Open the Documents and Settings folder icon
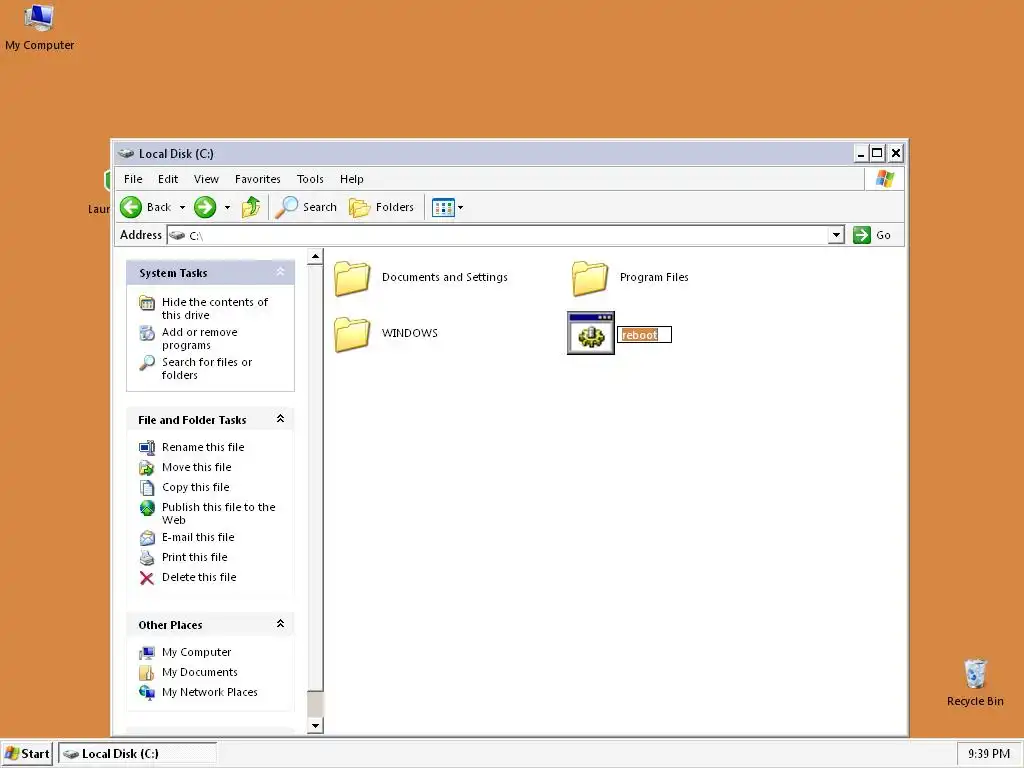Screen dimensions: 1024x768 352,278
